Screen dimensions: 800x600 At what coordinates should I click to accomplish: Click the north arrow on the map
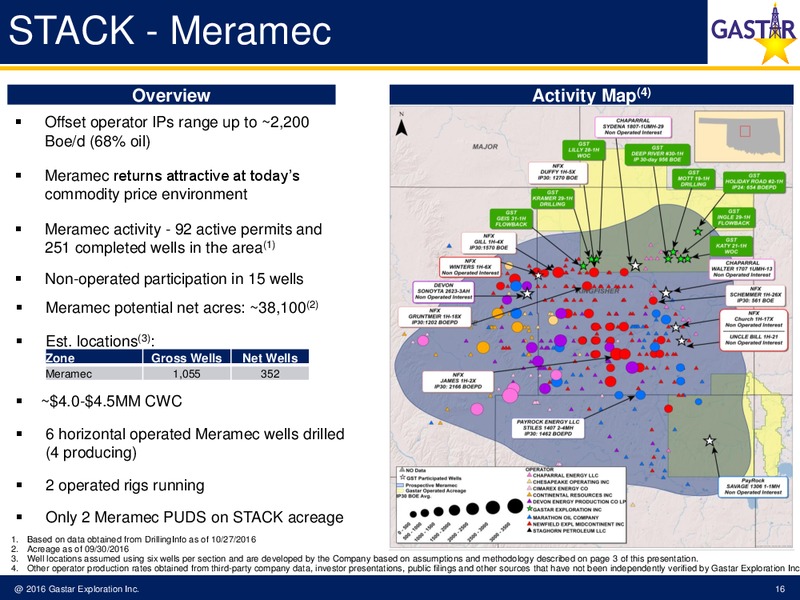pos(402,124)
